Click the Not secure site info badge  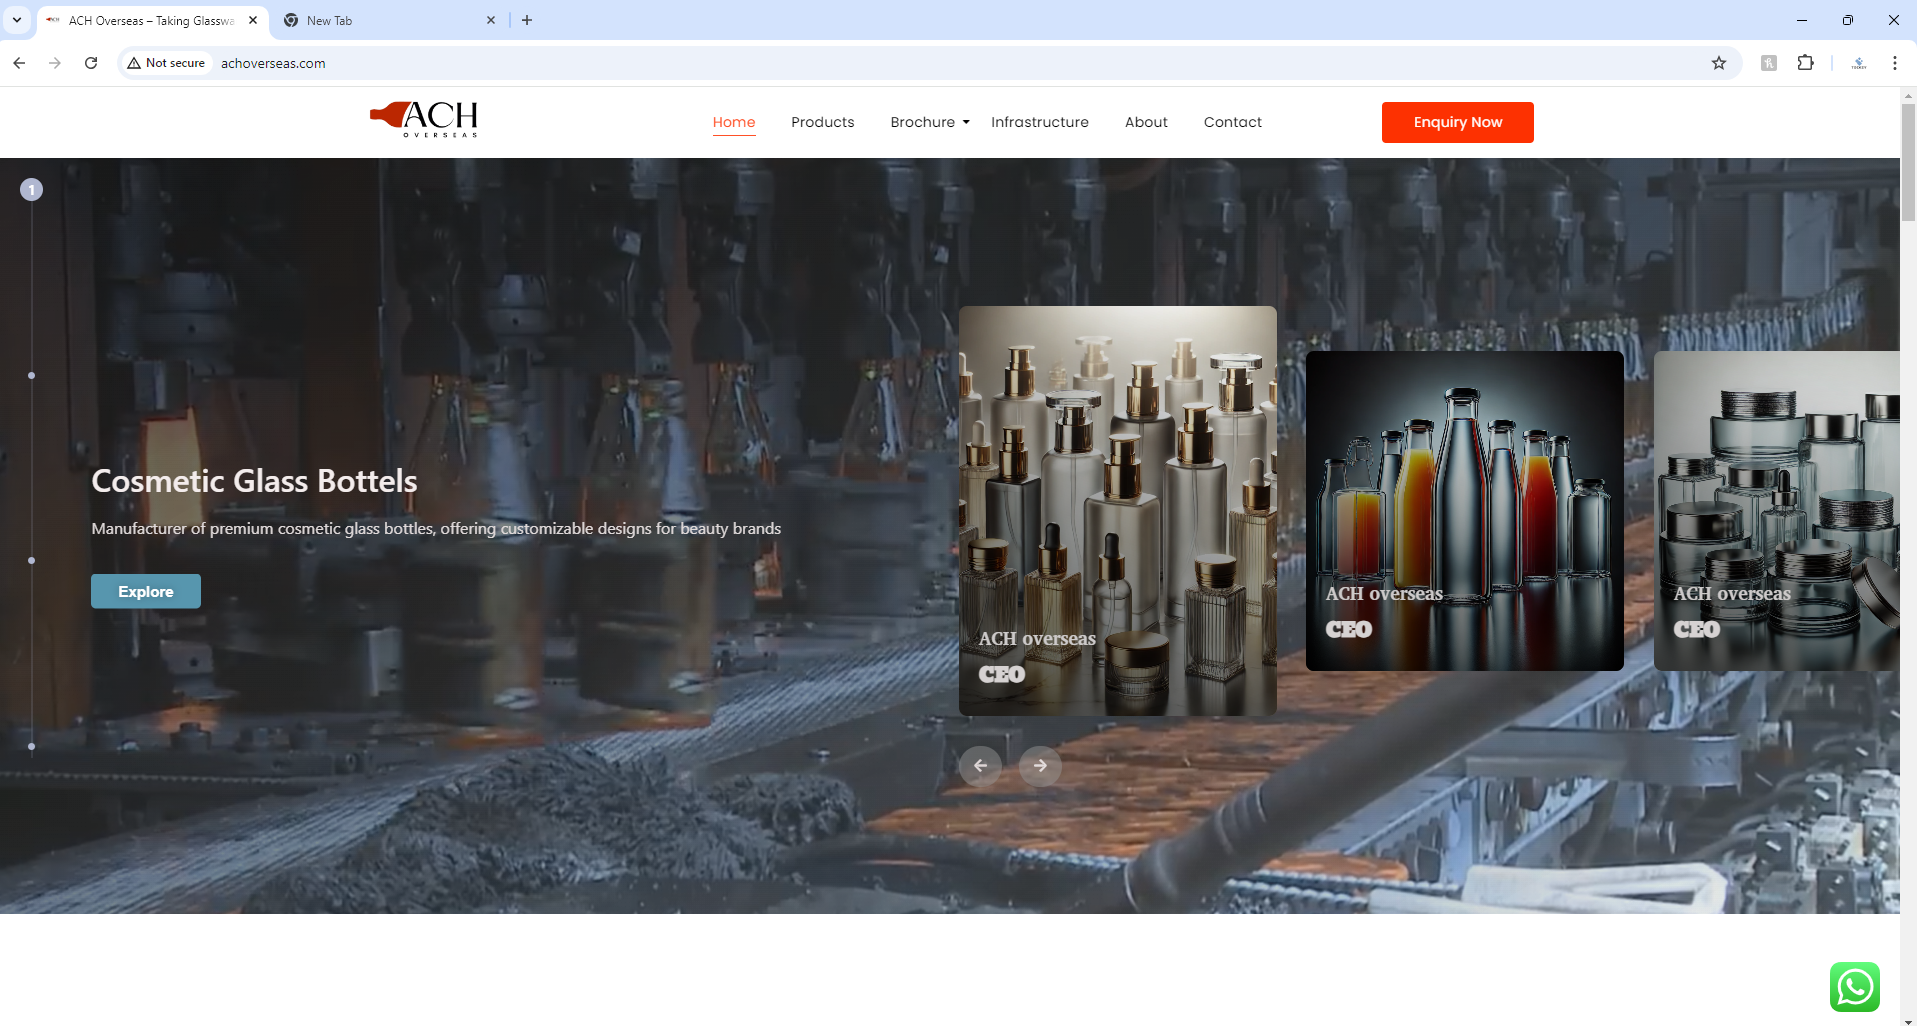click(166, 63)
